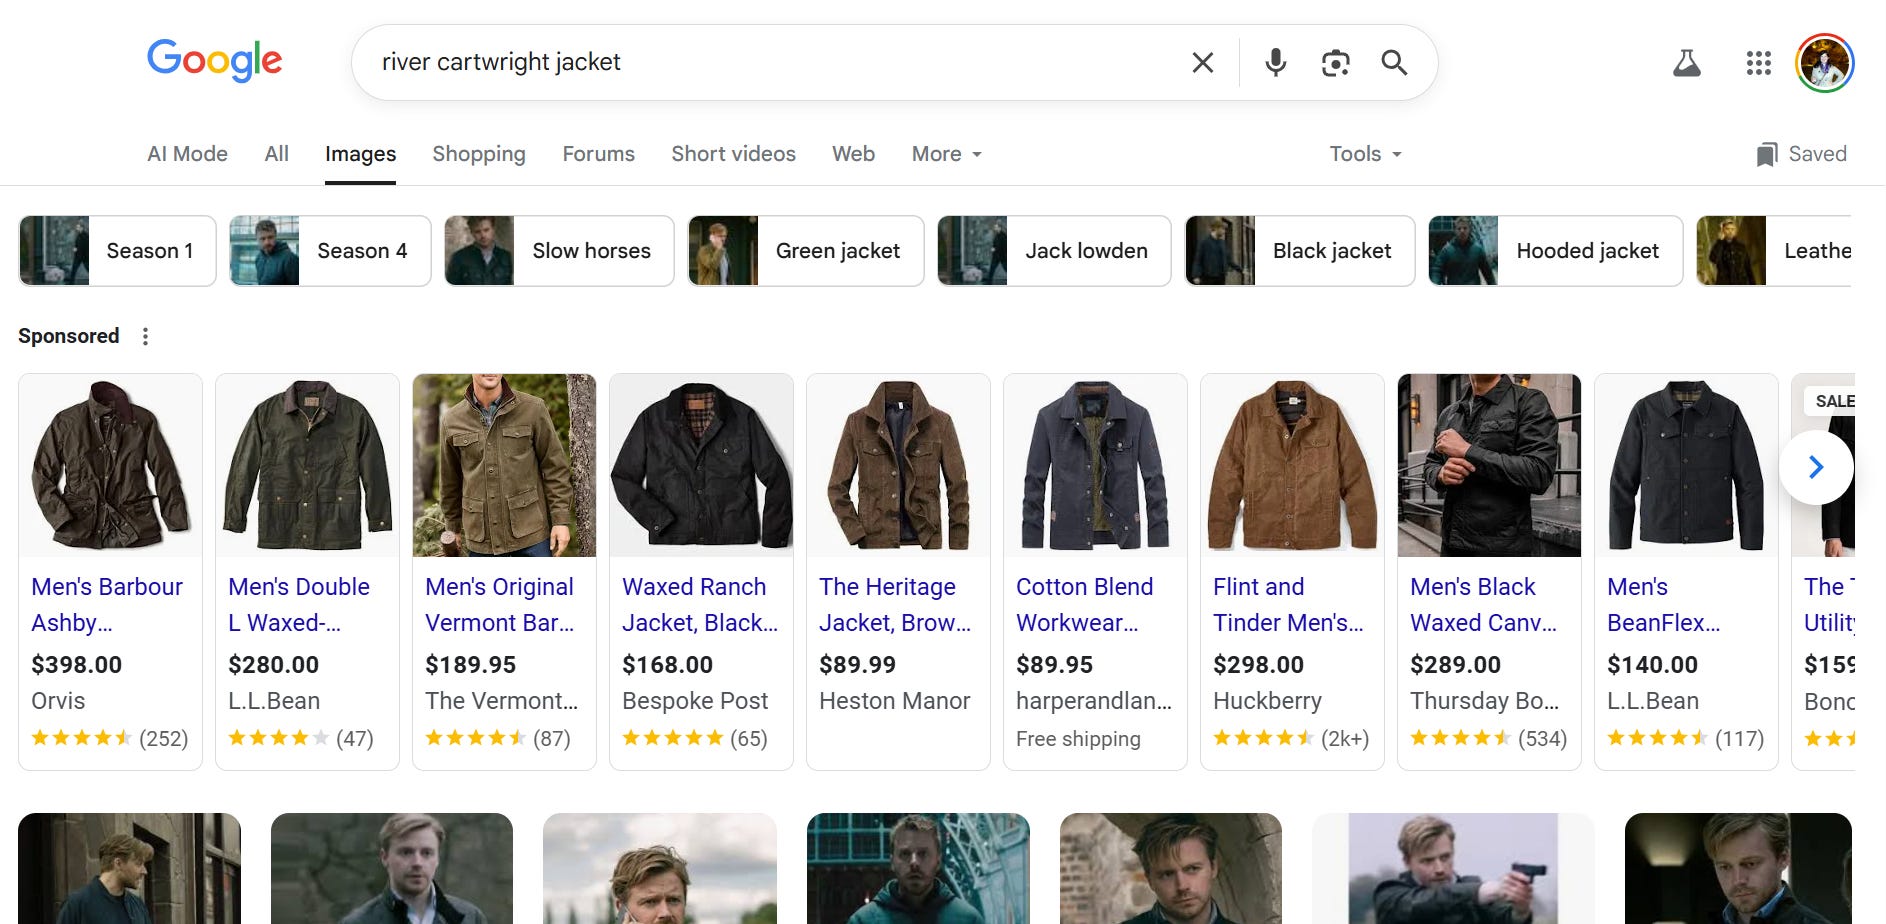Open Men's Original Vermont Barn product link
1886x924 pixels.
click(500, 605)
